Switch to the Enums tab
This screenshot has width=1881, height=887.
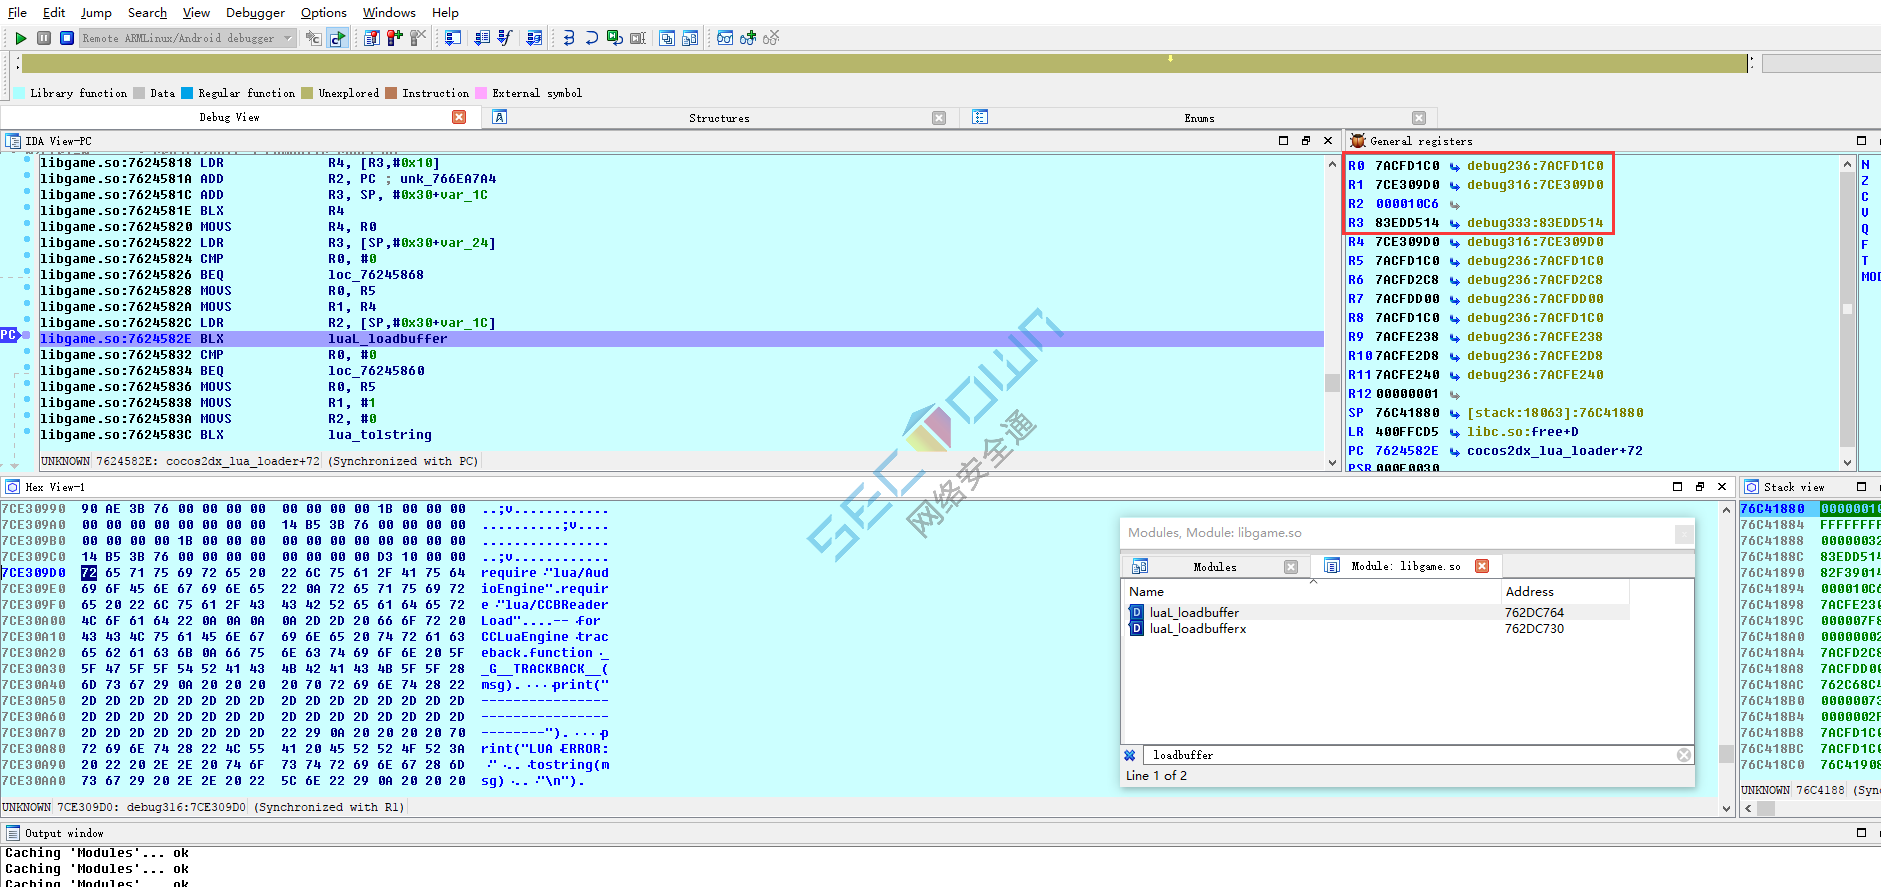[x=1199, y=118]
